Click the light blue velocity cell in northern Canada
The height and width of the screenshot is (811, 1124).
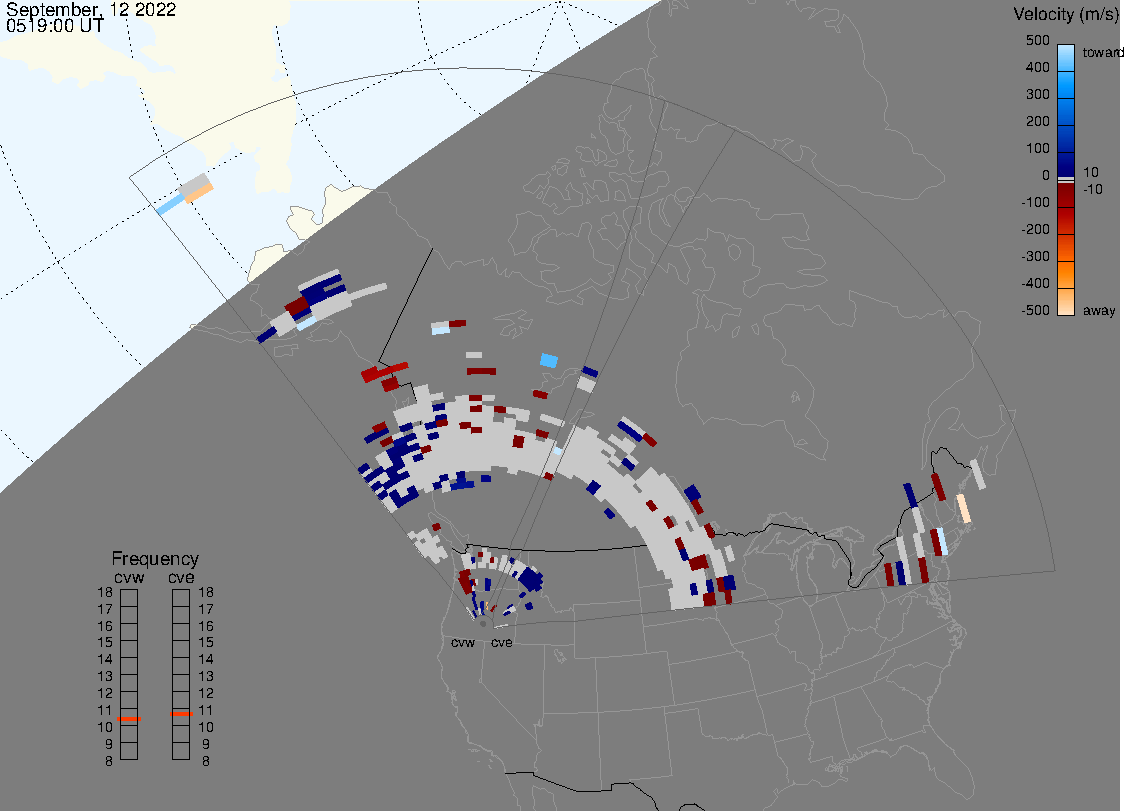548,360
